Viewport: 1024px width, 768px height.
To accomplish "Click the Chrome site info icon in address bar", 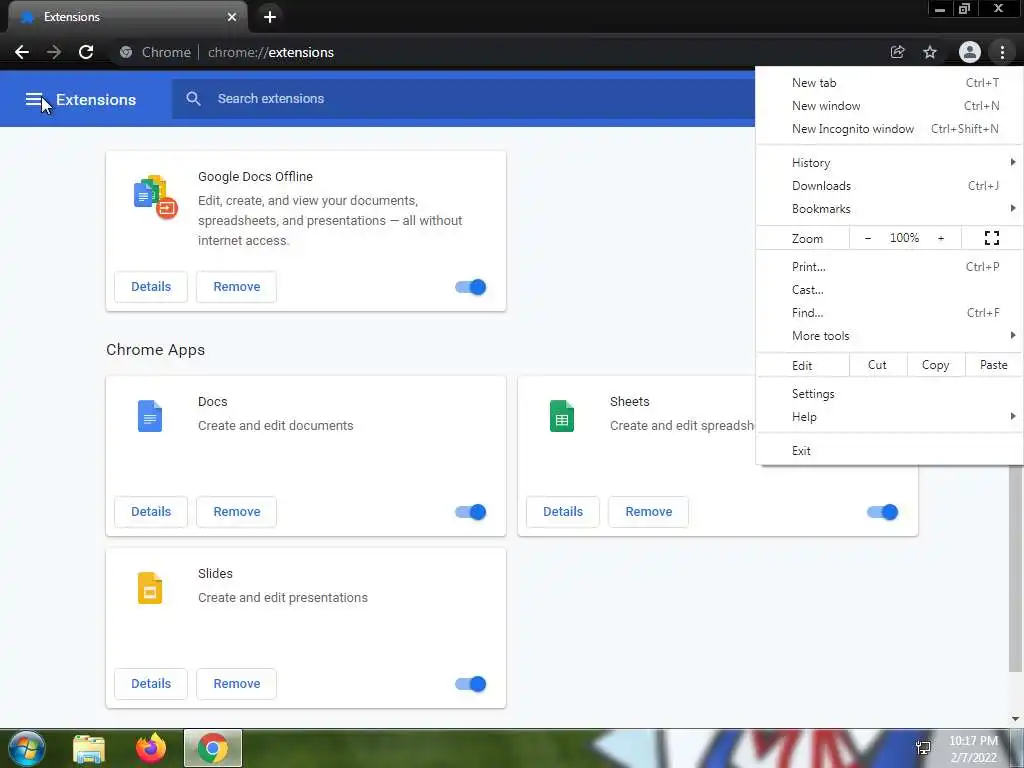I will pyautogui.click(x=126, y=52).
